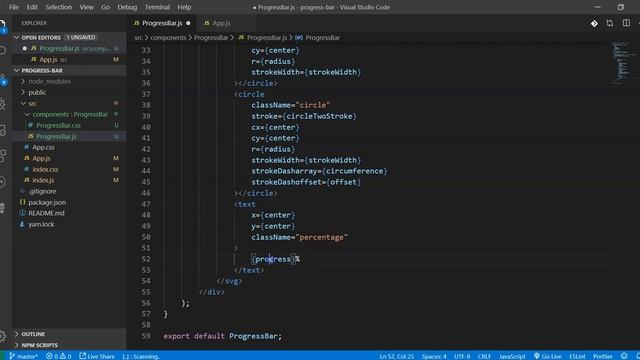The width and height of the screenshot is (640, 360).
Task: Open the Manage gear icon
Action: pyautogui.click(x=2, y=336)
